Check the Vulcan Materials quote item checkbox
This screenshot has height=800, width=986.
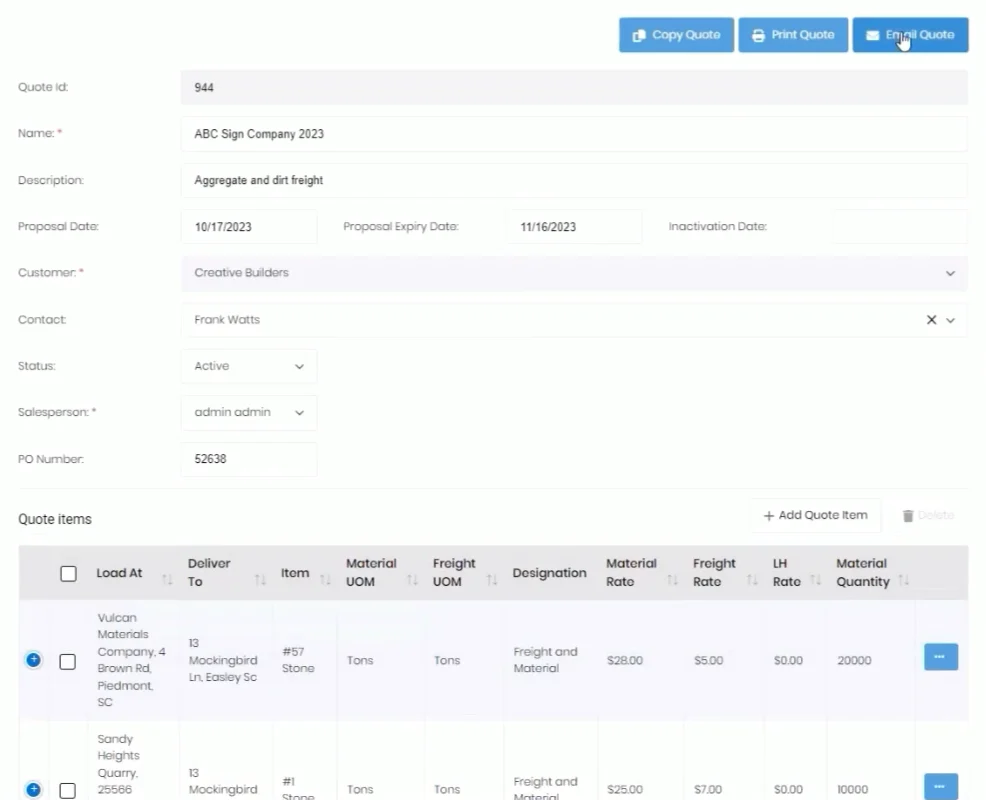(x=68, y=661)
